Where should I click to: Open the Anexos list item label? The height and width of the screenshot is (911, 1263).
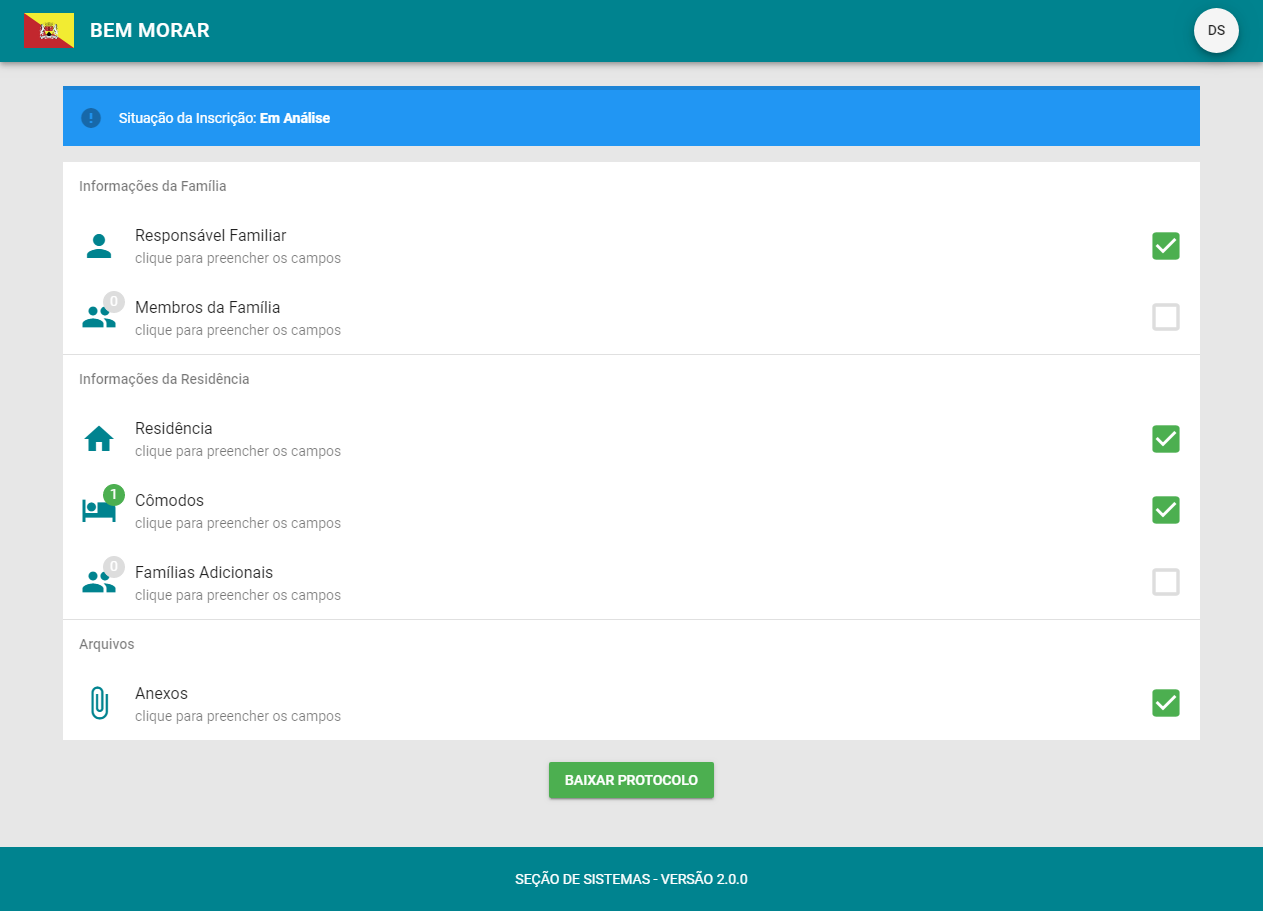(x=162, y=694)
